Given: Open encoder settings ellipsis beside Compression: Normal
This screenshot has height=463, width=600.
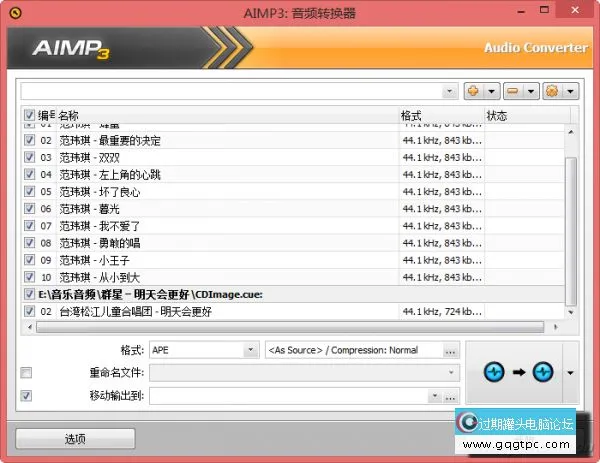Looking at the screenshot, I should click(x=450, y=351).
